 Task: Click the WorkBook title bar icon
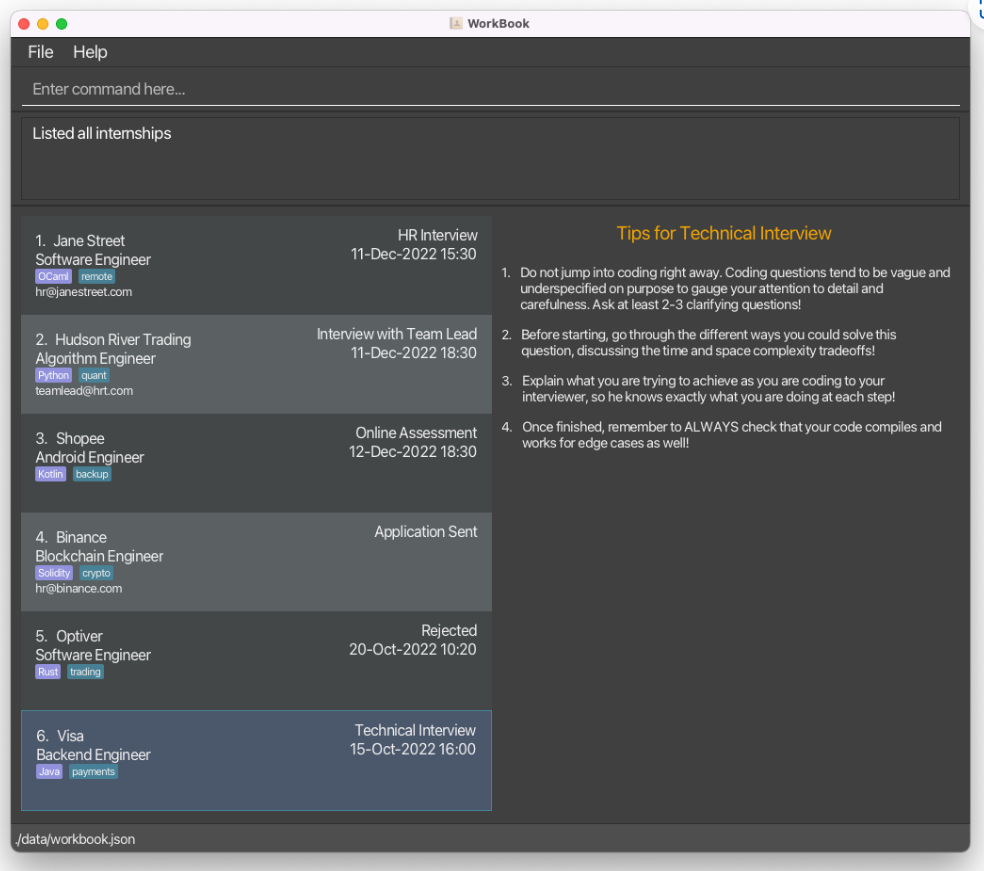[456, 23]
